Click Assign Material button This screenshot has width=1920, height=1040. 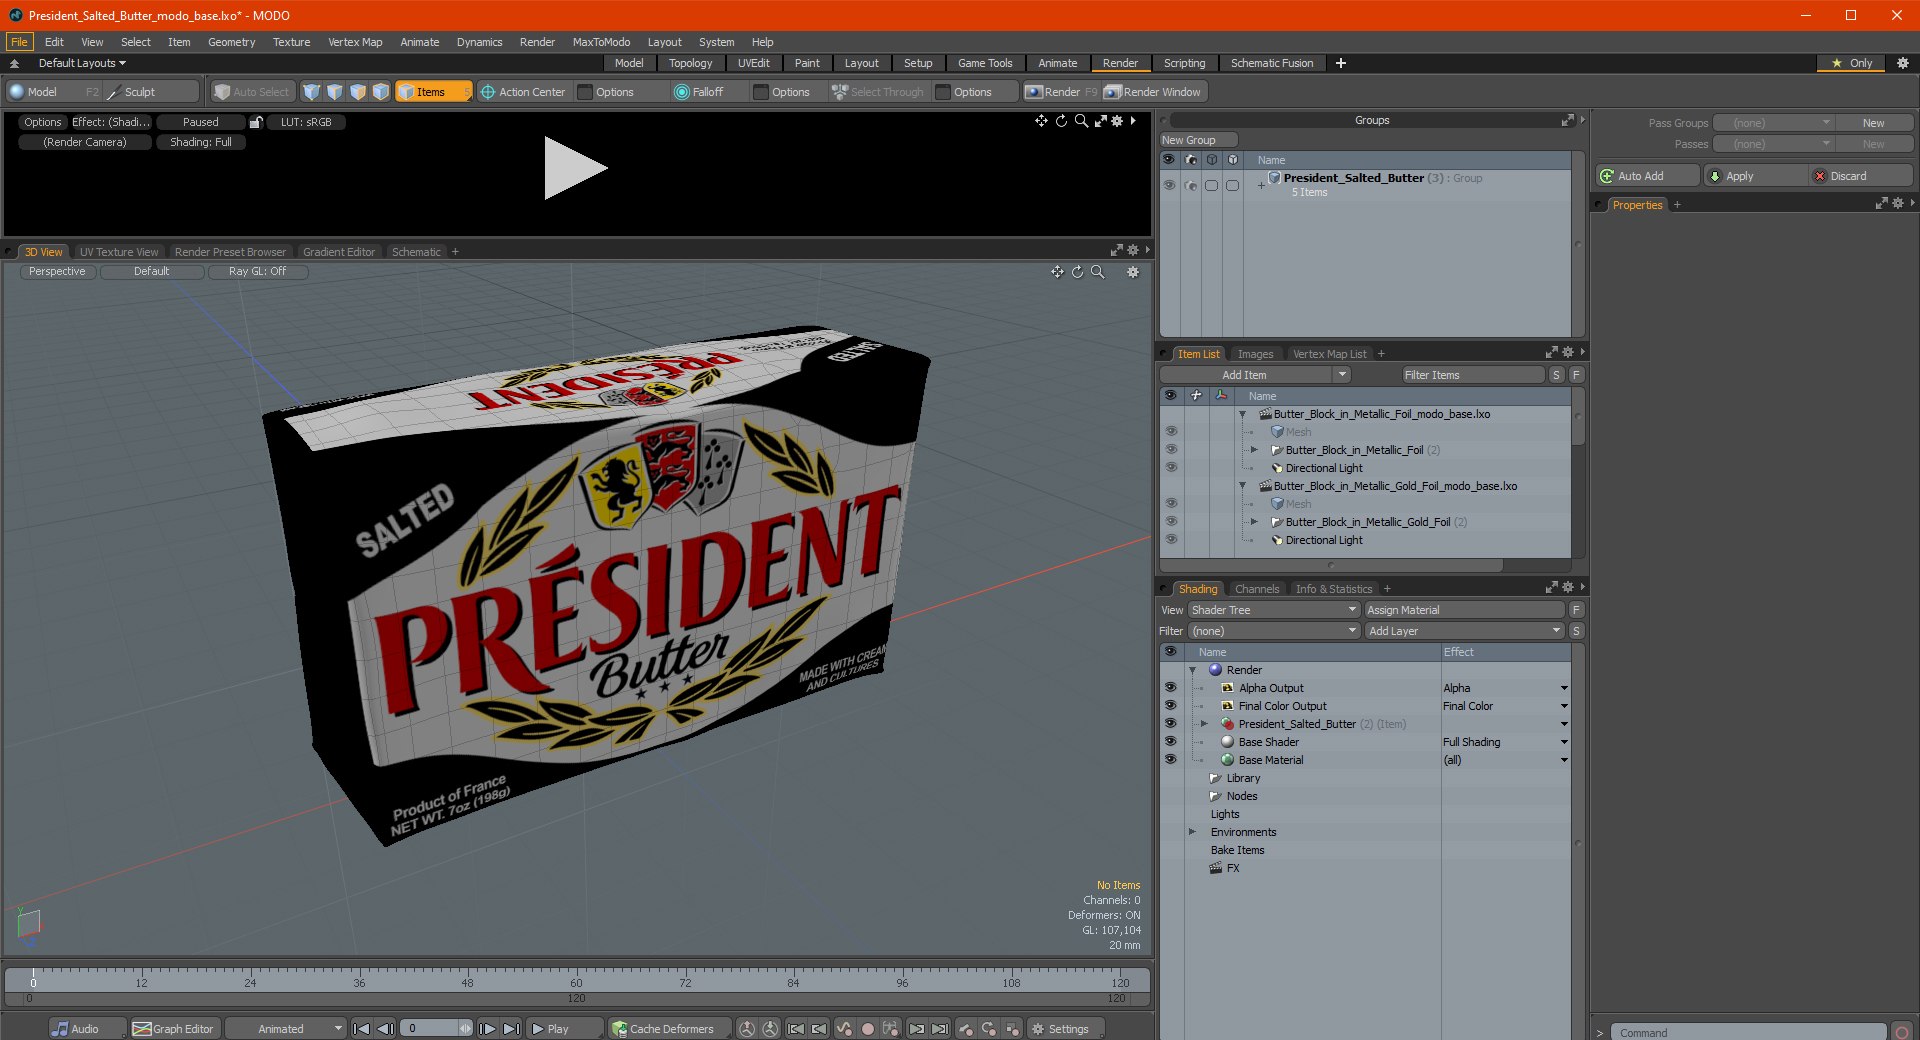[1464, 610]
